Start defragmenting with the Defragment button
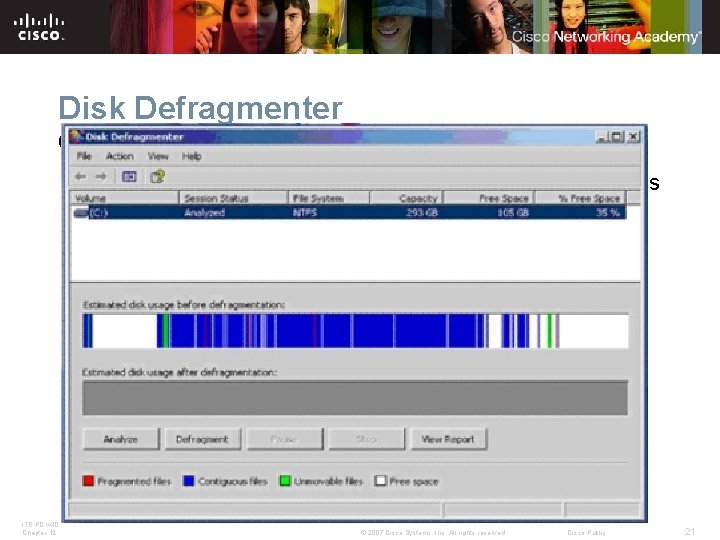Screen dimensions: 720x540 click(202, 439)
